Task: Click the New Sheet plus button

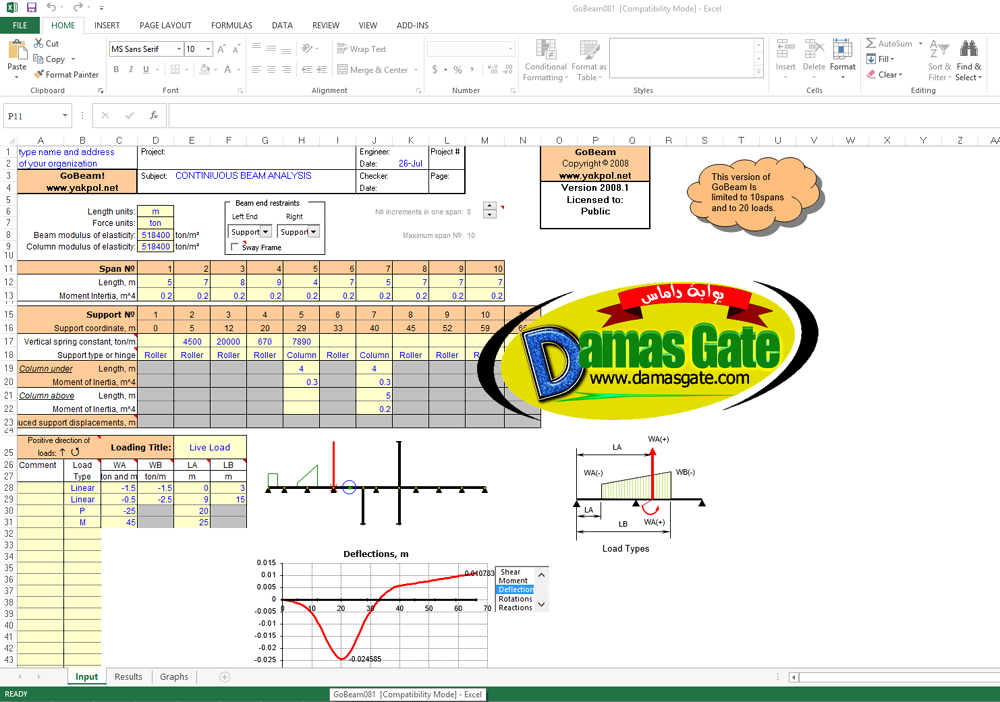Action: [x=224, y=677]
